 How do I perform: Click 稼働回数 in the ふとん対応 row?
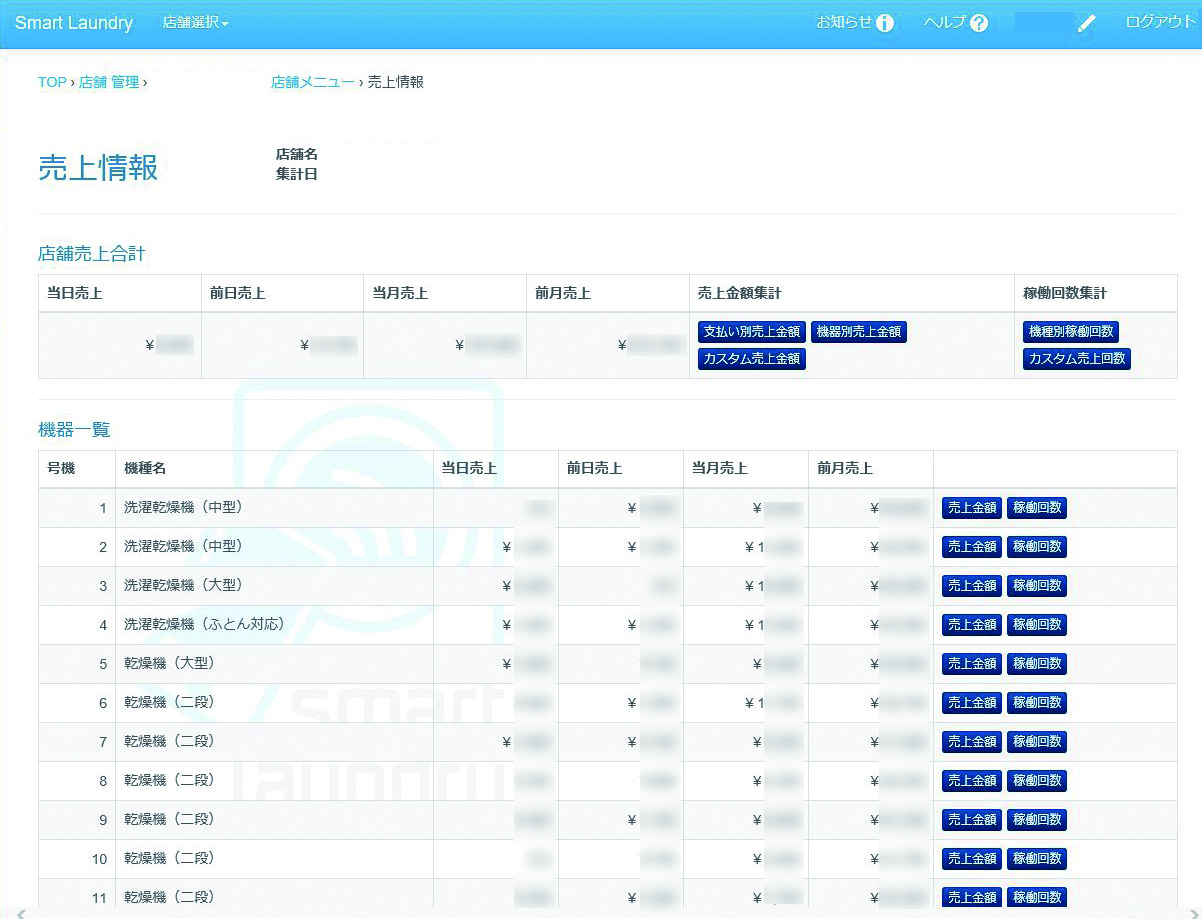coord(1037,625)
